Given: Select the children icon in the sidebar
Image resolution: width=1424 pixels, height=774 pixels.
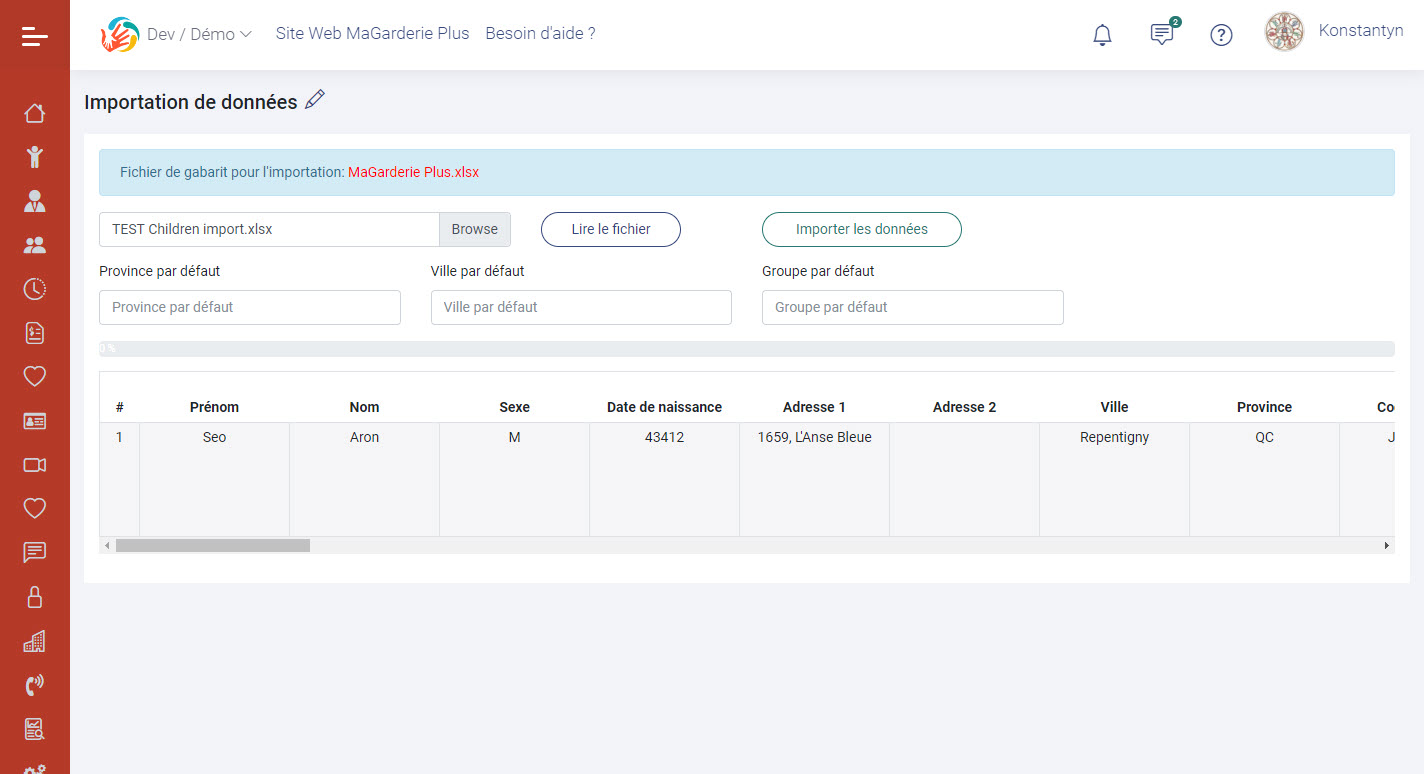Looking at the screenshot, I should pyautogui.click(x=34, y=157).
